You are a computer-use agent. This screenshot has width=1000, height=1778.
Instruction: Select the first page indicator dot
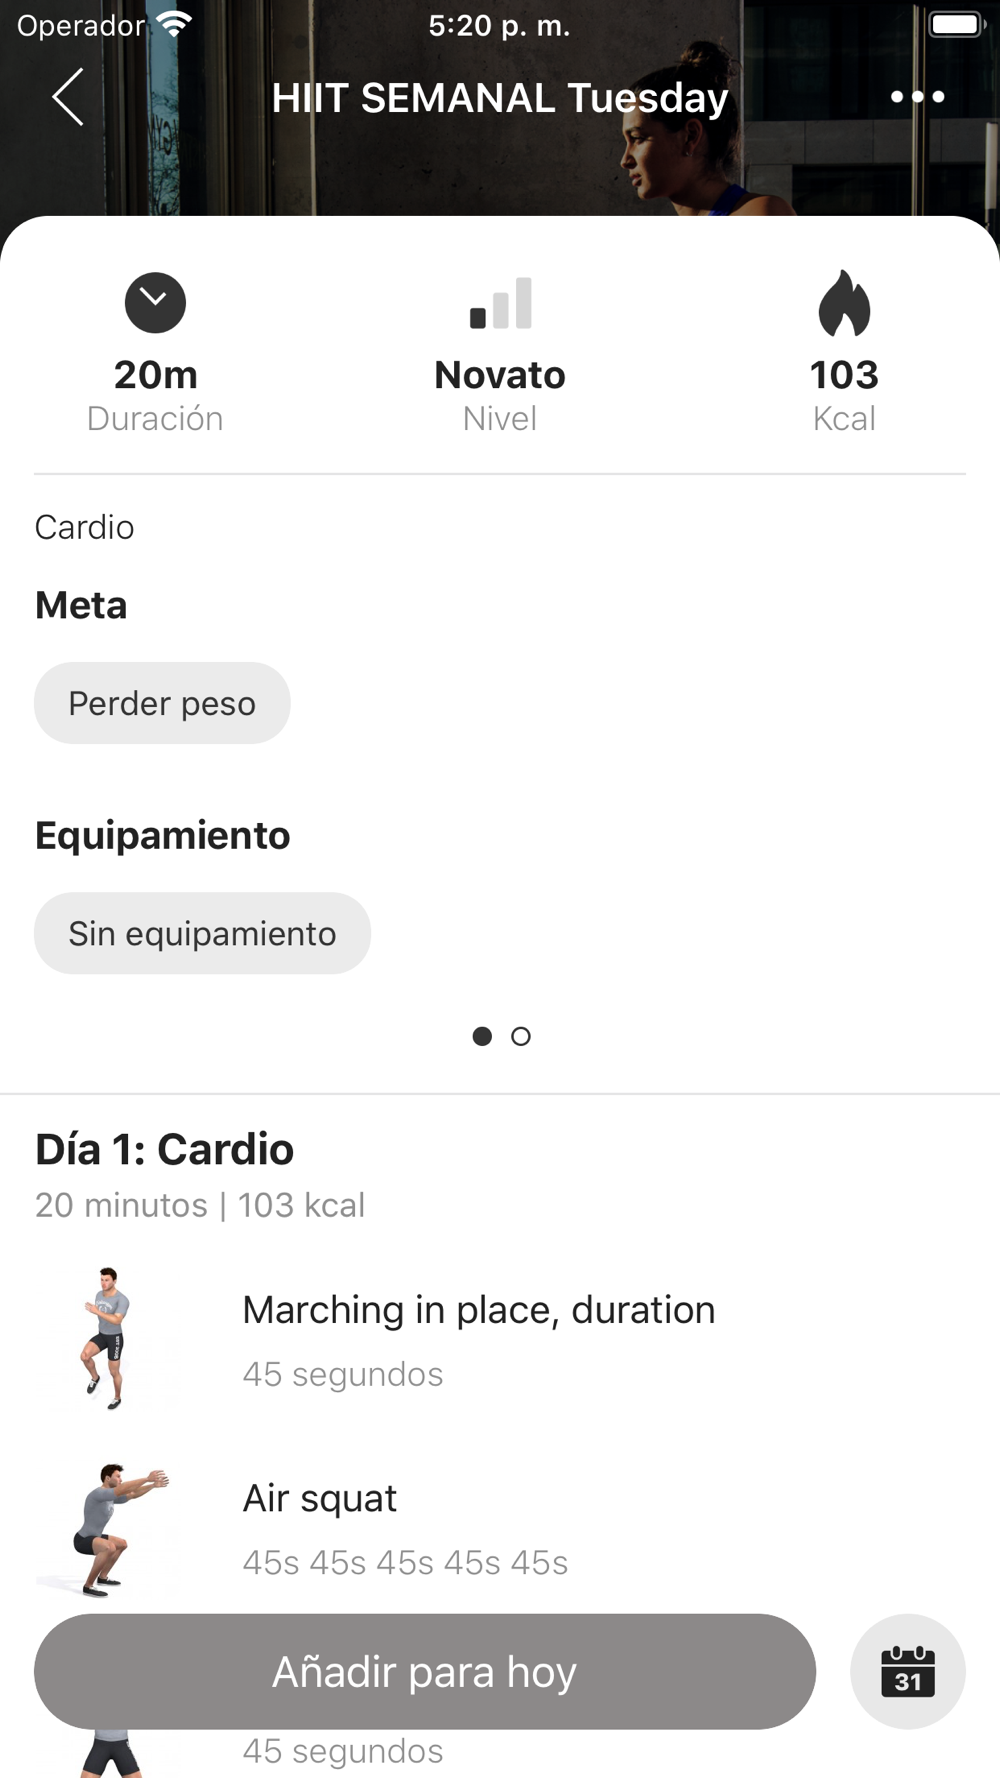point(482,1036)
